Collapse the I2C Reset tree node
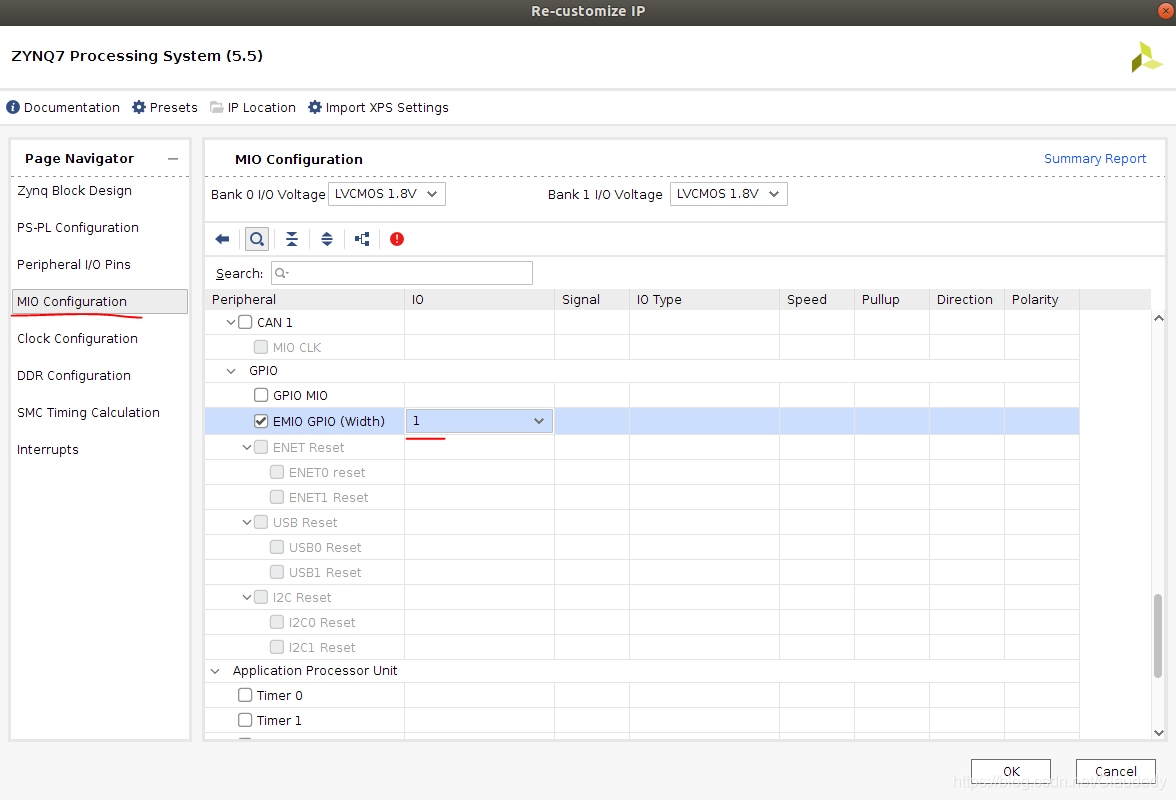The width and height of the screenshot is (1176, 800). pyautogui.click(x=247, y=597)
